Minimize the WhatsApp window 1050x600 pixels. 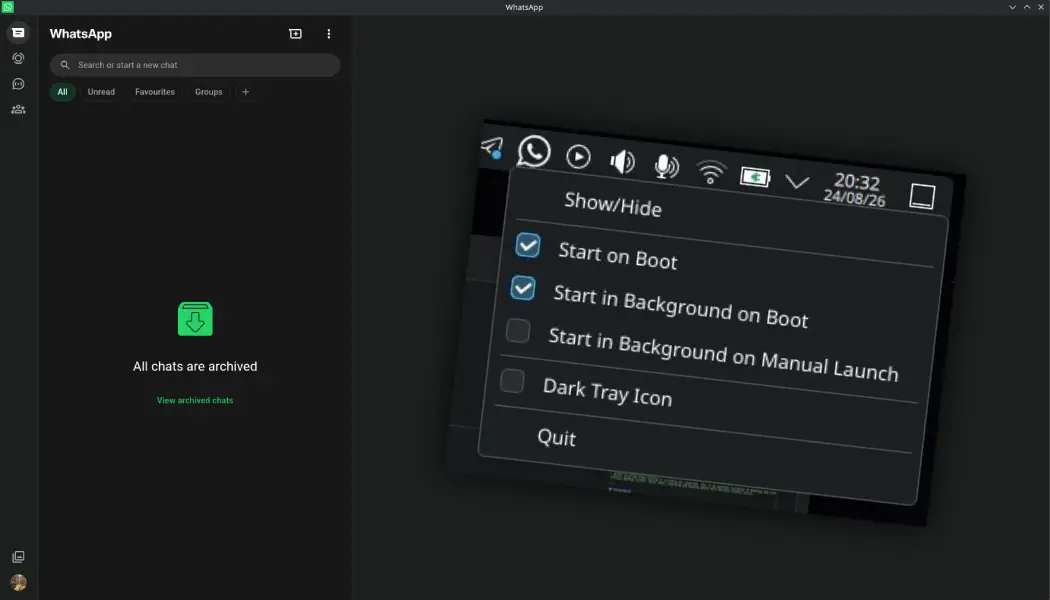pyautogui.click(x=1012, y=7)
